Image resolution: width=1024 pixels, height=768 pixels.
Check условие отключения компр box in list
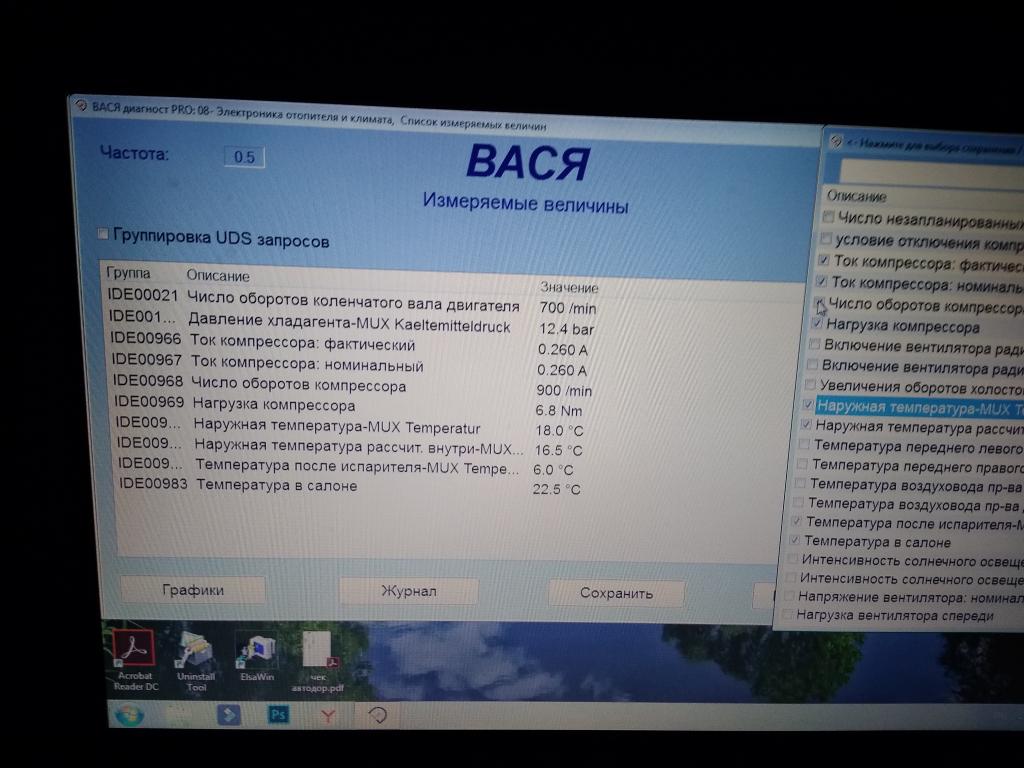tap(826, 238)
